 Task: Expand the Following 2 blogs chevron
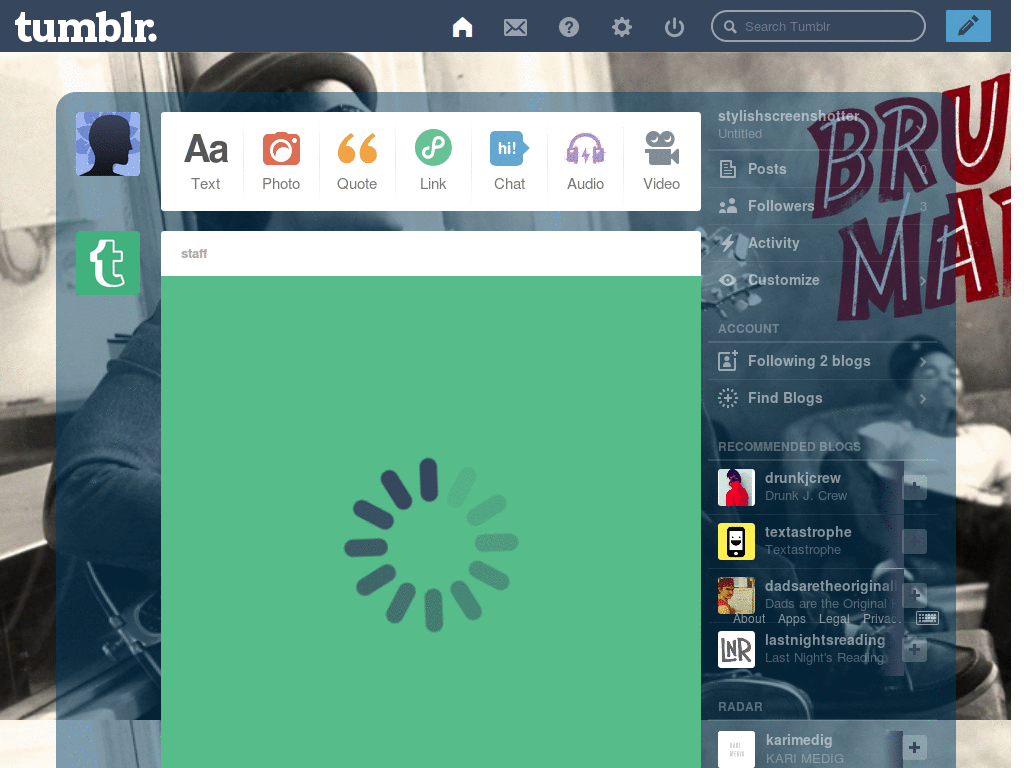[923, 361]
